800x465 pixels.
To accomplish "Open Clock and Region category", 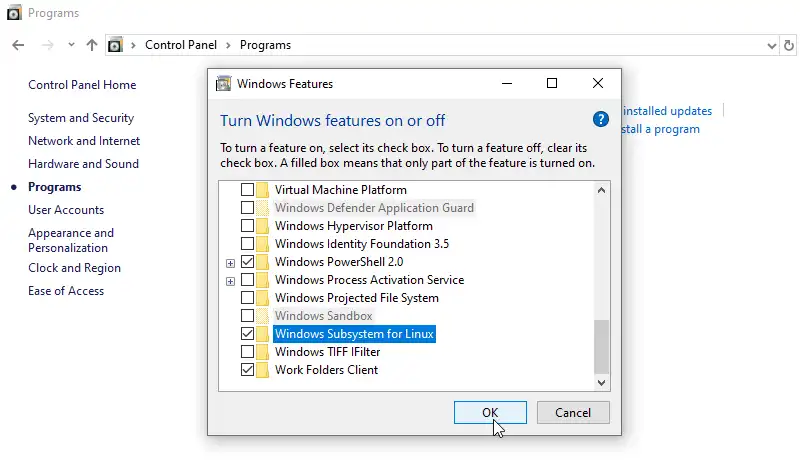I will (74, 268).
